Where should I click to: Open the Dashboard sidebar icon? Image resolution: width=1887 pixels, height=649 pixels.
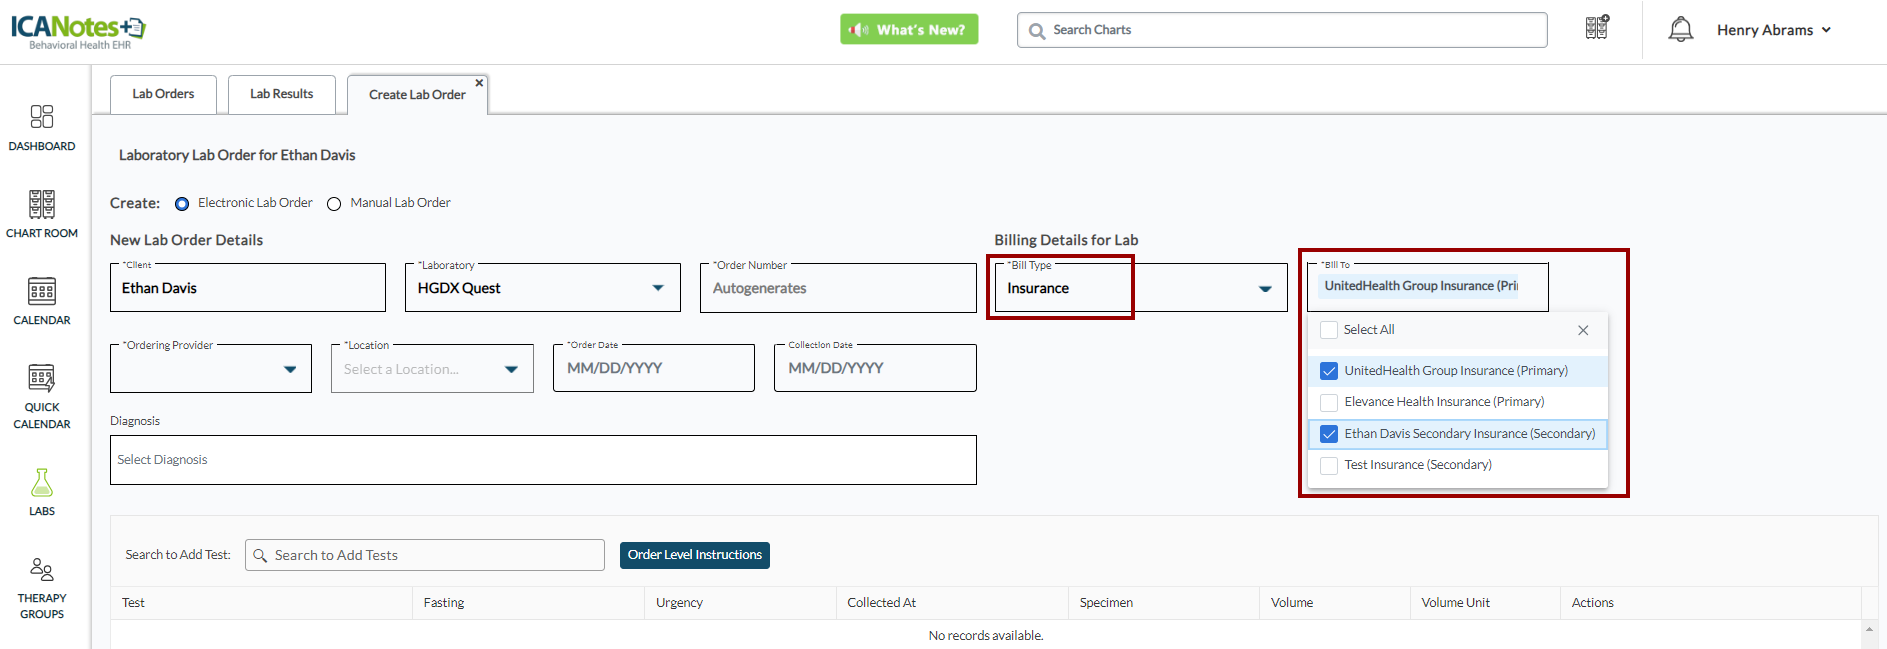click(42, 117)
